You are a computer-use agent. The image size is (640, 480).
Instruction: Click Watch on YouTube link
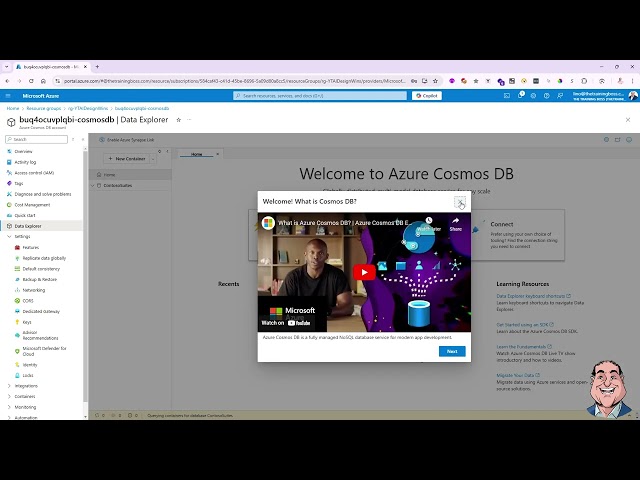tap(286, 323)
